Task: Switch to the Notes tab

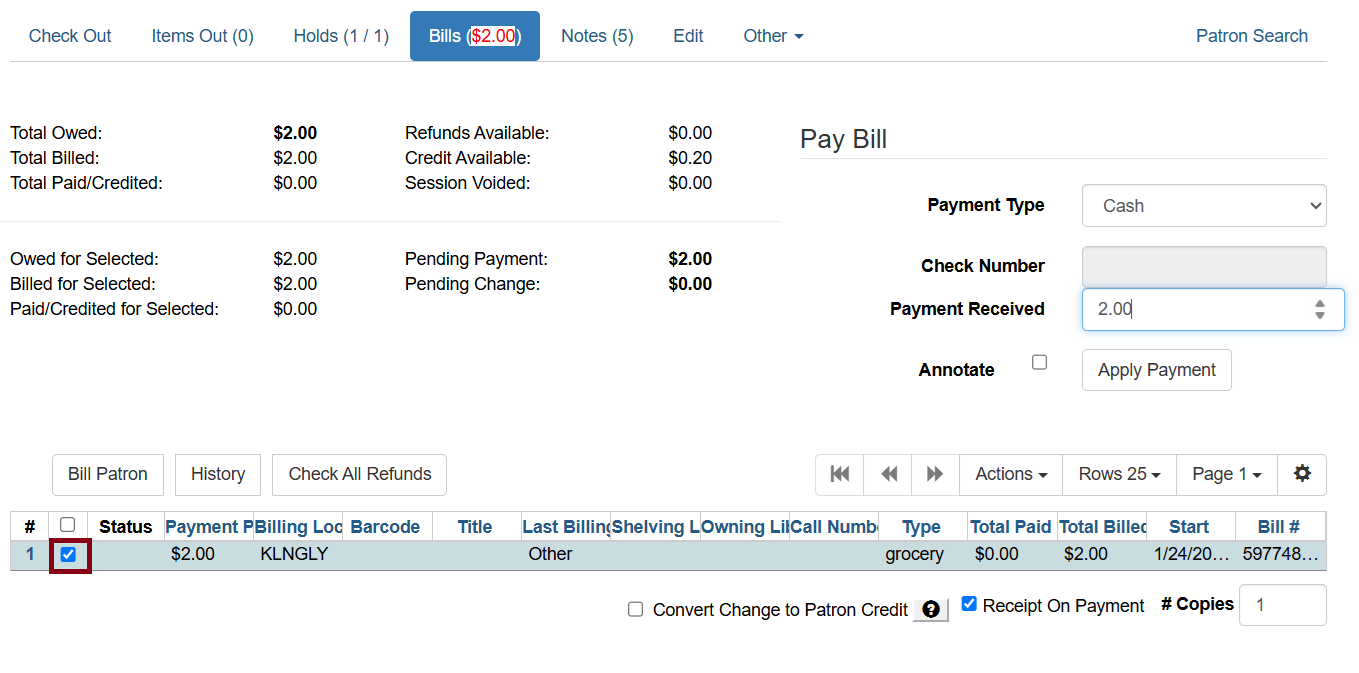Action: 596,35
